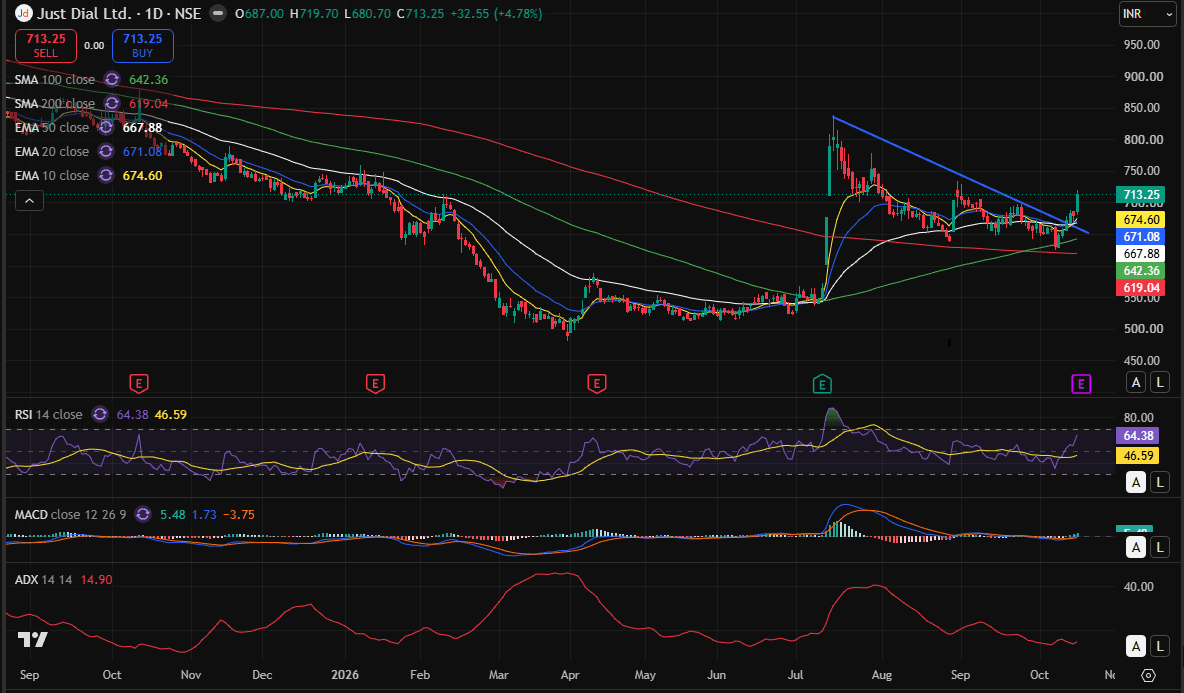Open the green earnings marker in July
The width and height of the screenshot is (1184, 693).
tap(822, 384)
